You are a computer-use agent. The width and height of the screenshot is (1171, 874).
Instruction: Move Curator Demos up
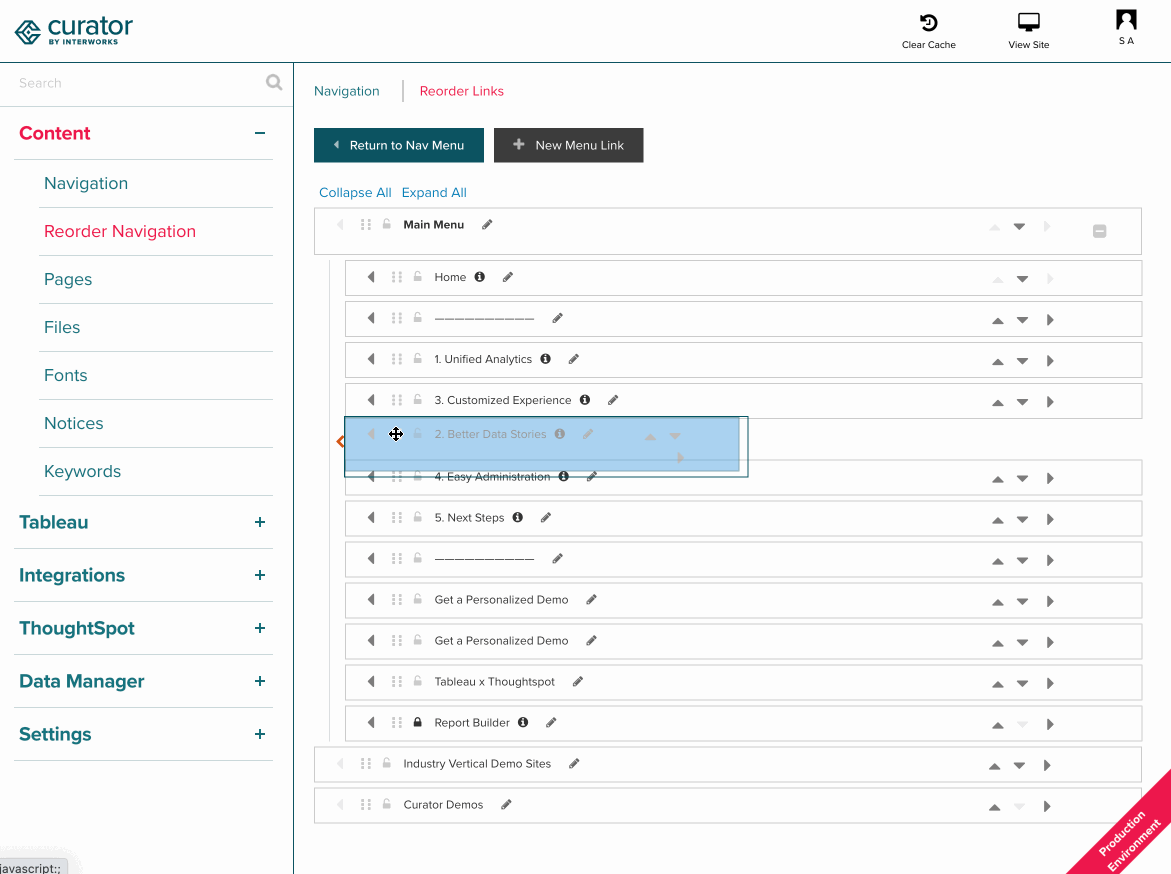pyautogui.click(x=995, y=808)
